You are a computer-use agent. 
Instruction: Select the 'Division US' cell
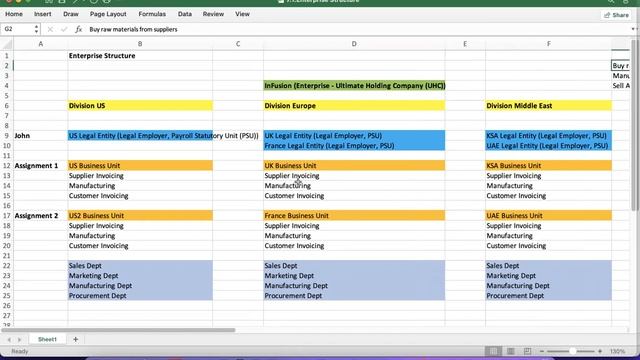coord(140,106)
